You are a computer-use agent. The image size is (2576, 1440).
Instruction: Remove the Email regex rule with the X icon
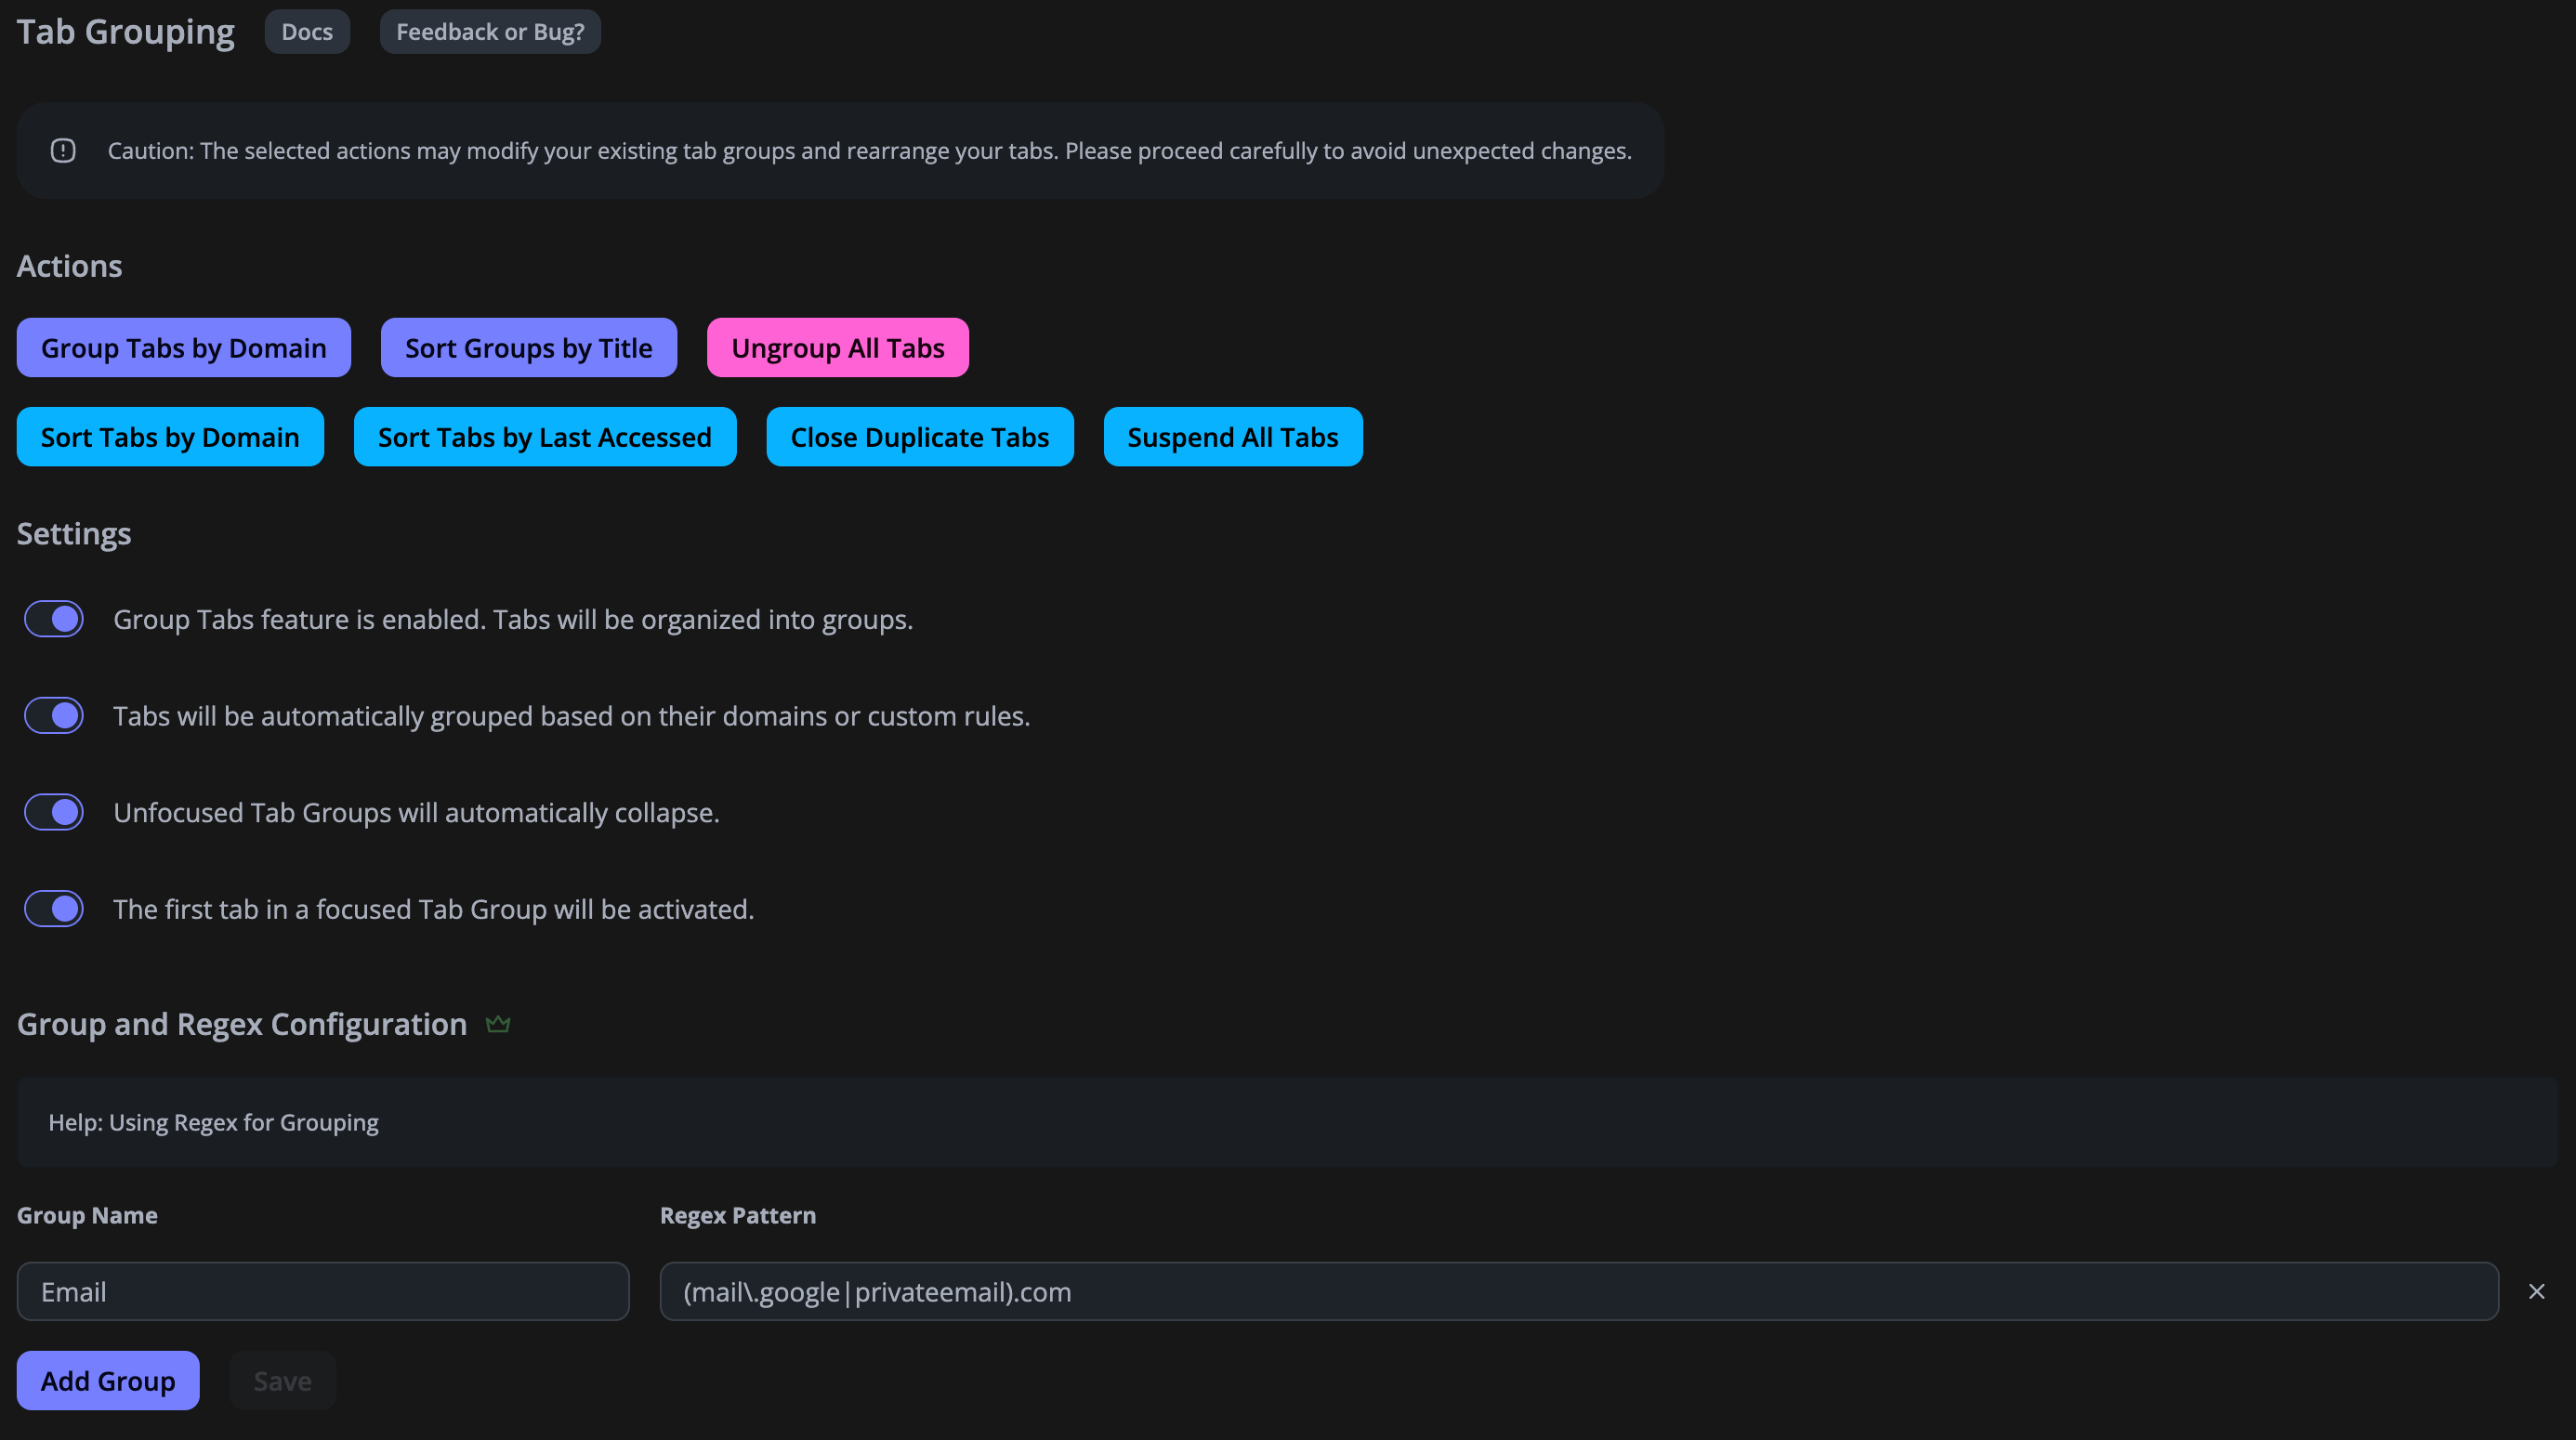pos(2536,1291)
